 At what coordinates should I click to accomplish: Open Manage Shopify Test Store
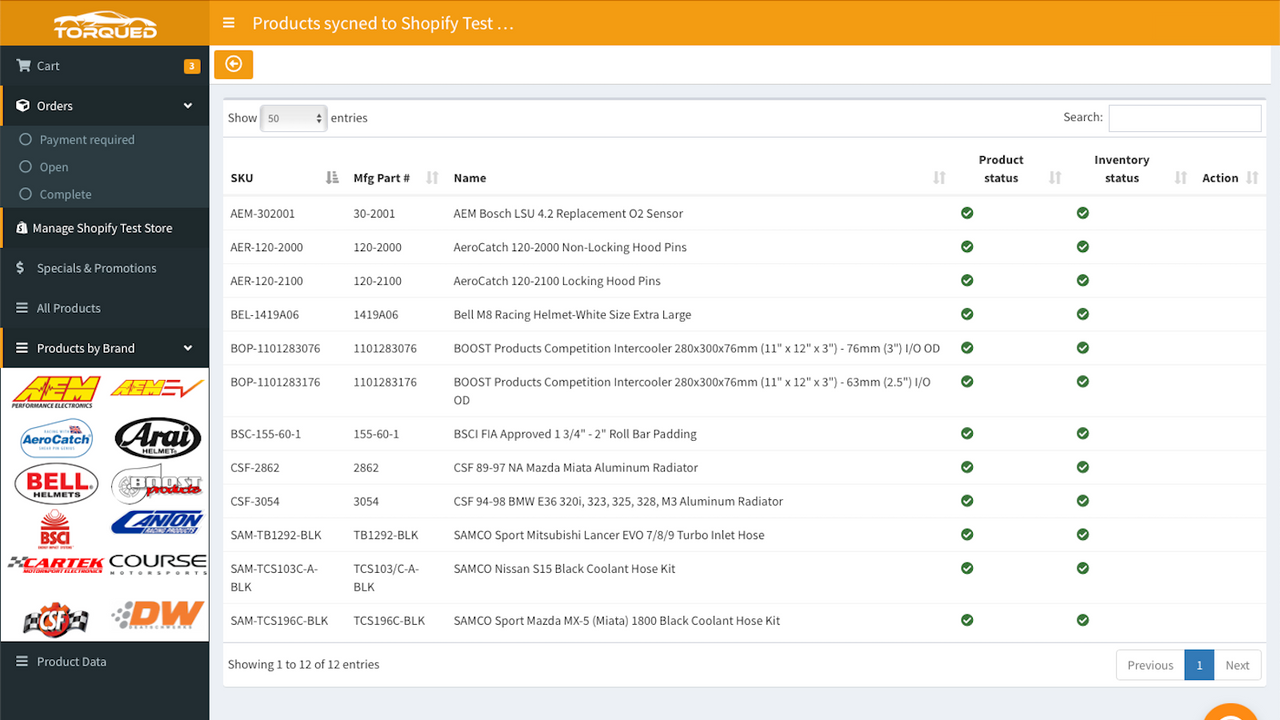[x=104, y=228]
